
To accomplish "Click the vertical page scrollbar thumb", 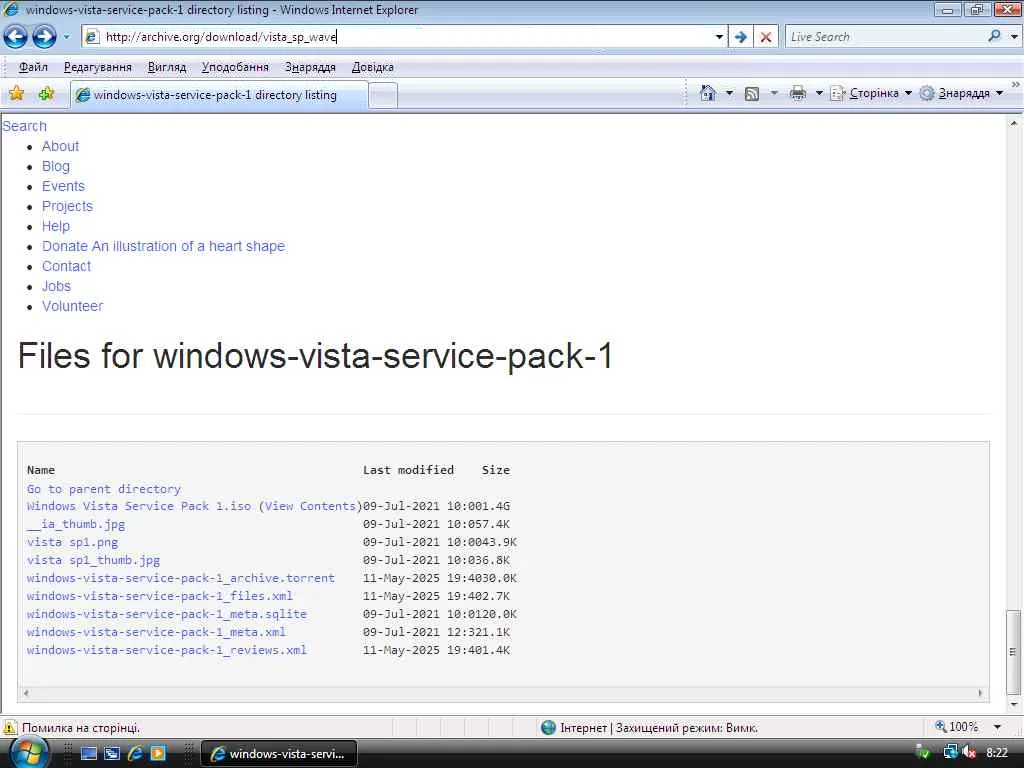I will [1013, 651].
